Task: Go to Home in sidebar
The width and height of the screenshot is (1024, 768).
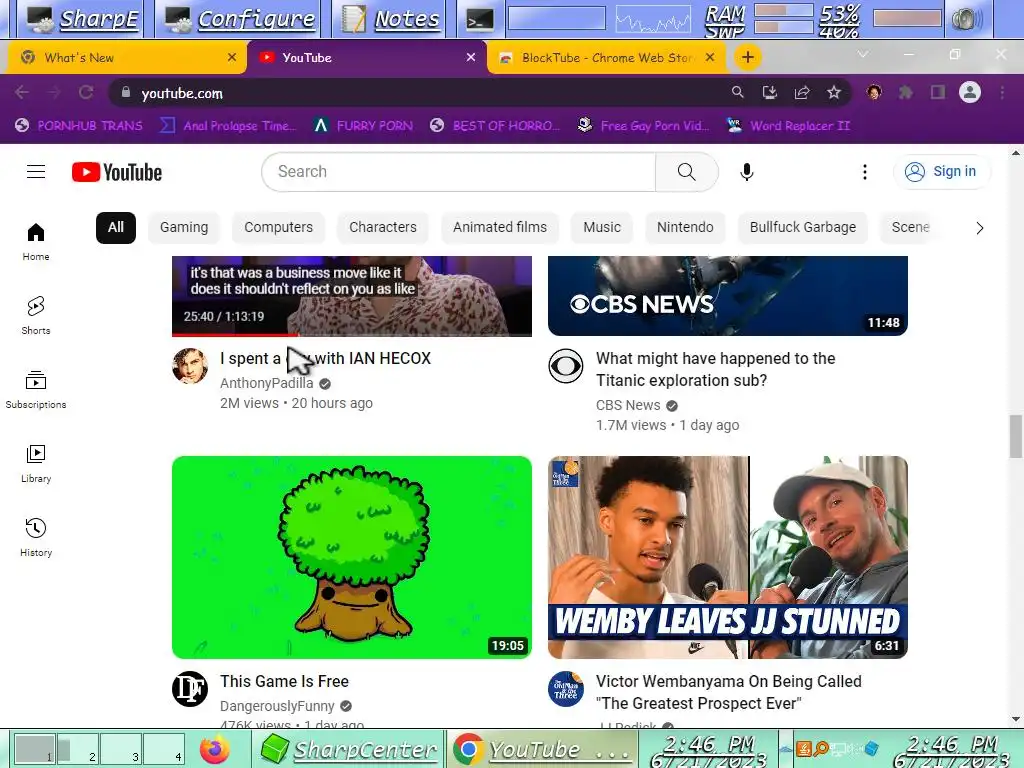Action: click(x=36, y=242)
